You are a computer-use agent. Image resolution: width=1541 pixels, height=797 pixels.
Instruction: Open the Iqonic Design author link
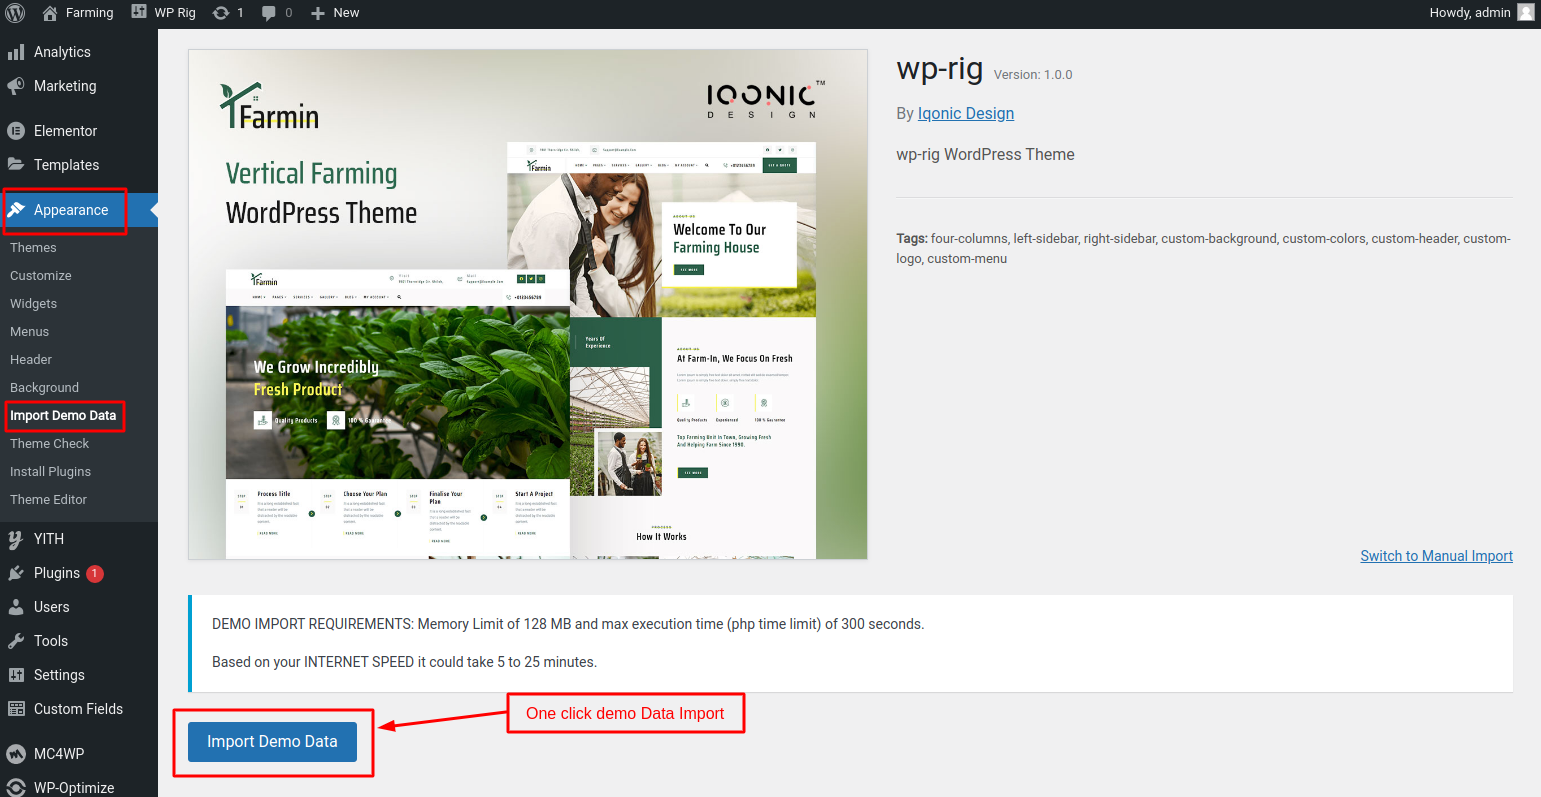pos(966,114)
